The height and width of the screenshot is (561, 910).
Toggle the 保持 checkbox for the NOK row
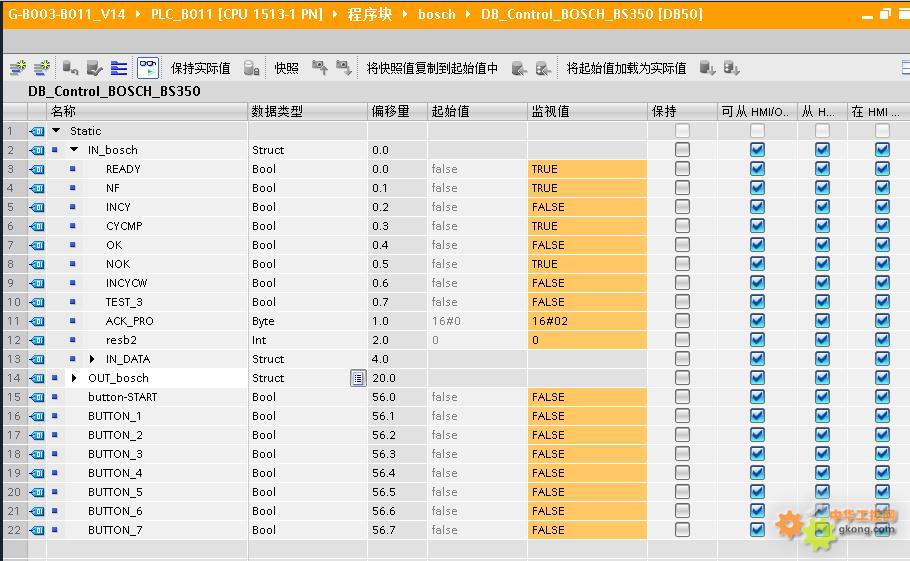(682, 264)
